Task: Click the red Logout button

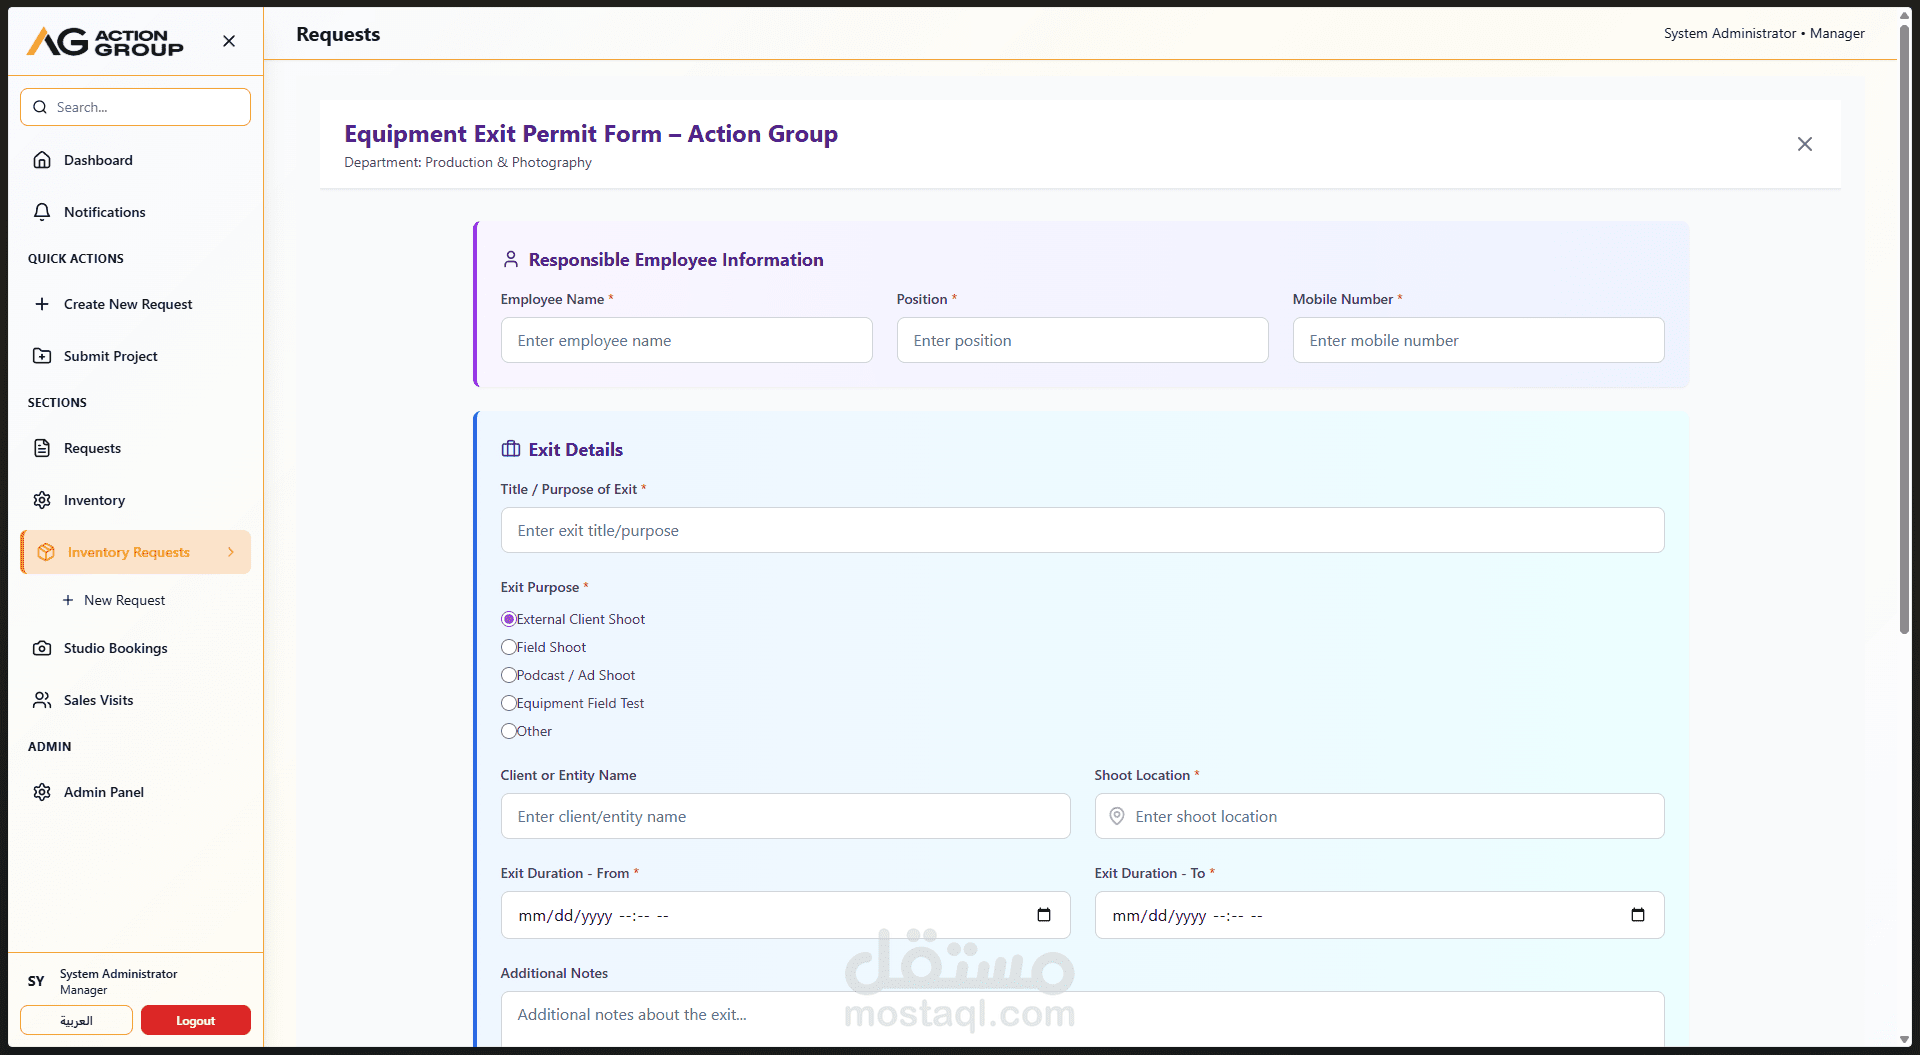Action: pos(196,1020)
